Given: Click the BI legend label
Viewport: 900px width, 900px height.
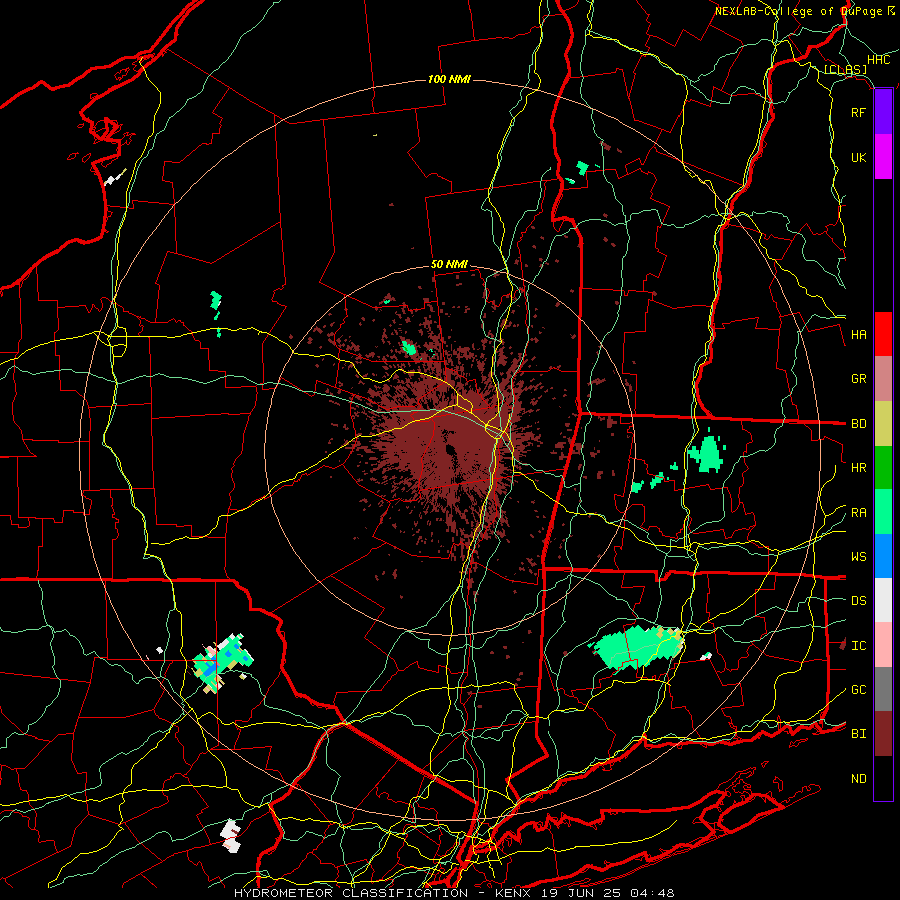Looking at the screenshot, I should point(858,734).
